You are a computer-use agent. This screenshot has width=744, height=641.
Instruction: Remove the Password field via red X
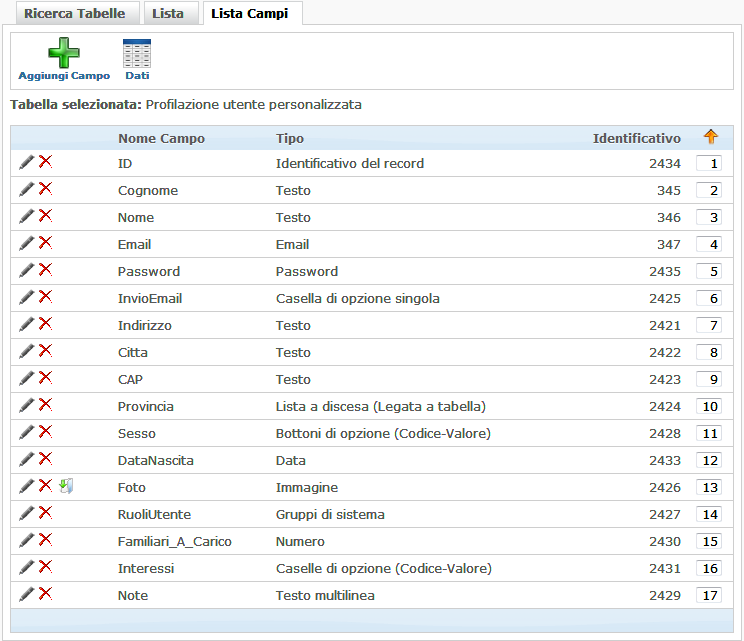[46, 270]
